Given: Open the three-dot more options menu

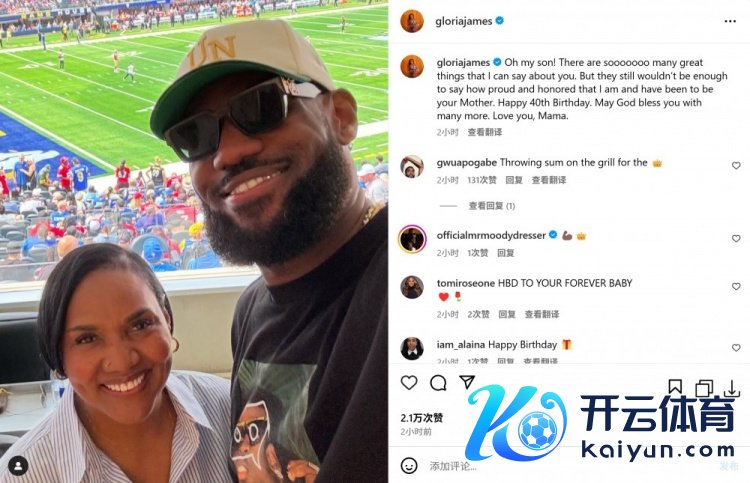Looking at the screenshot, I should coord(730,21).
